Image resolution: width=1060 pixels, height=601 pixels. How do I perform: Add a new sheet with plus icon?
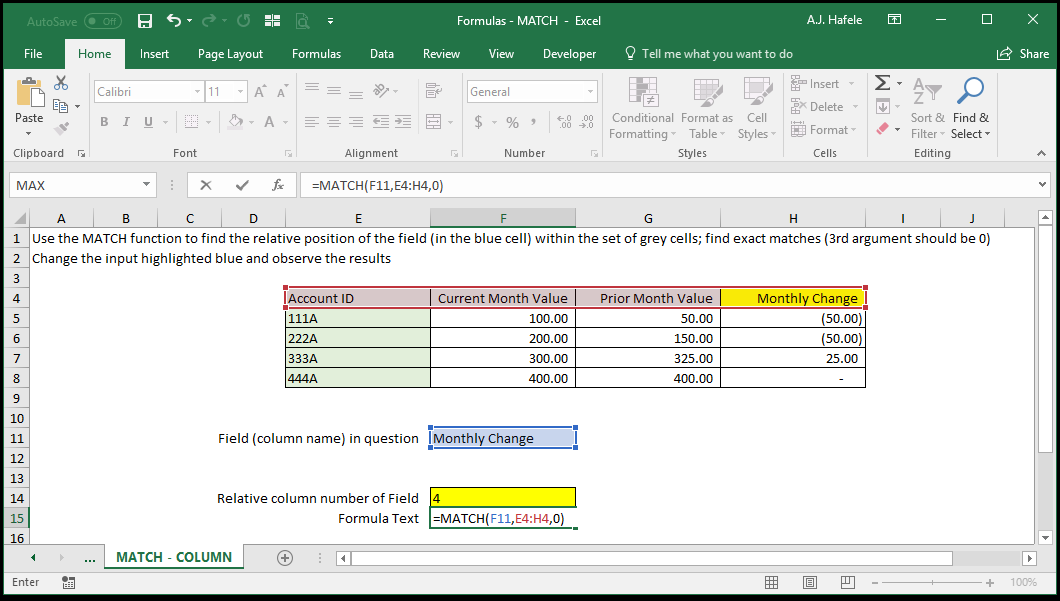coord(285,558)
